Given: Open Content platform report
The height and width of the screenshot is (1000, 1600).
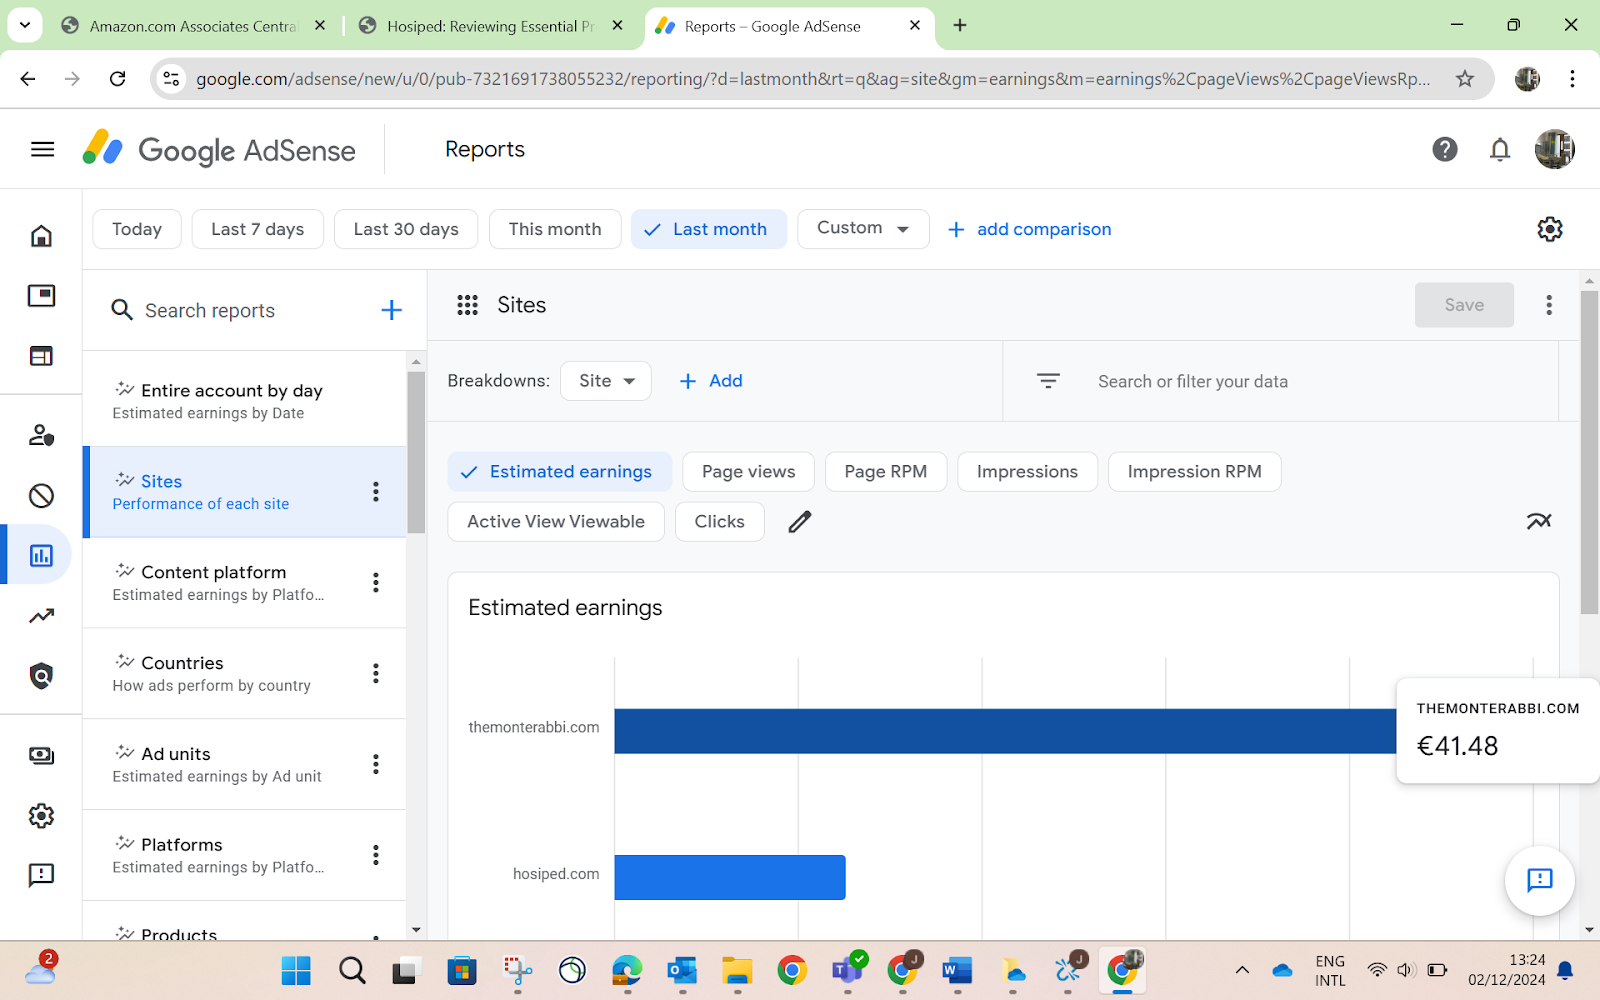Looking at the screenshot, I should (244, 582).
